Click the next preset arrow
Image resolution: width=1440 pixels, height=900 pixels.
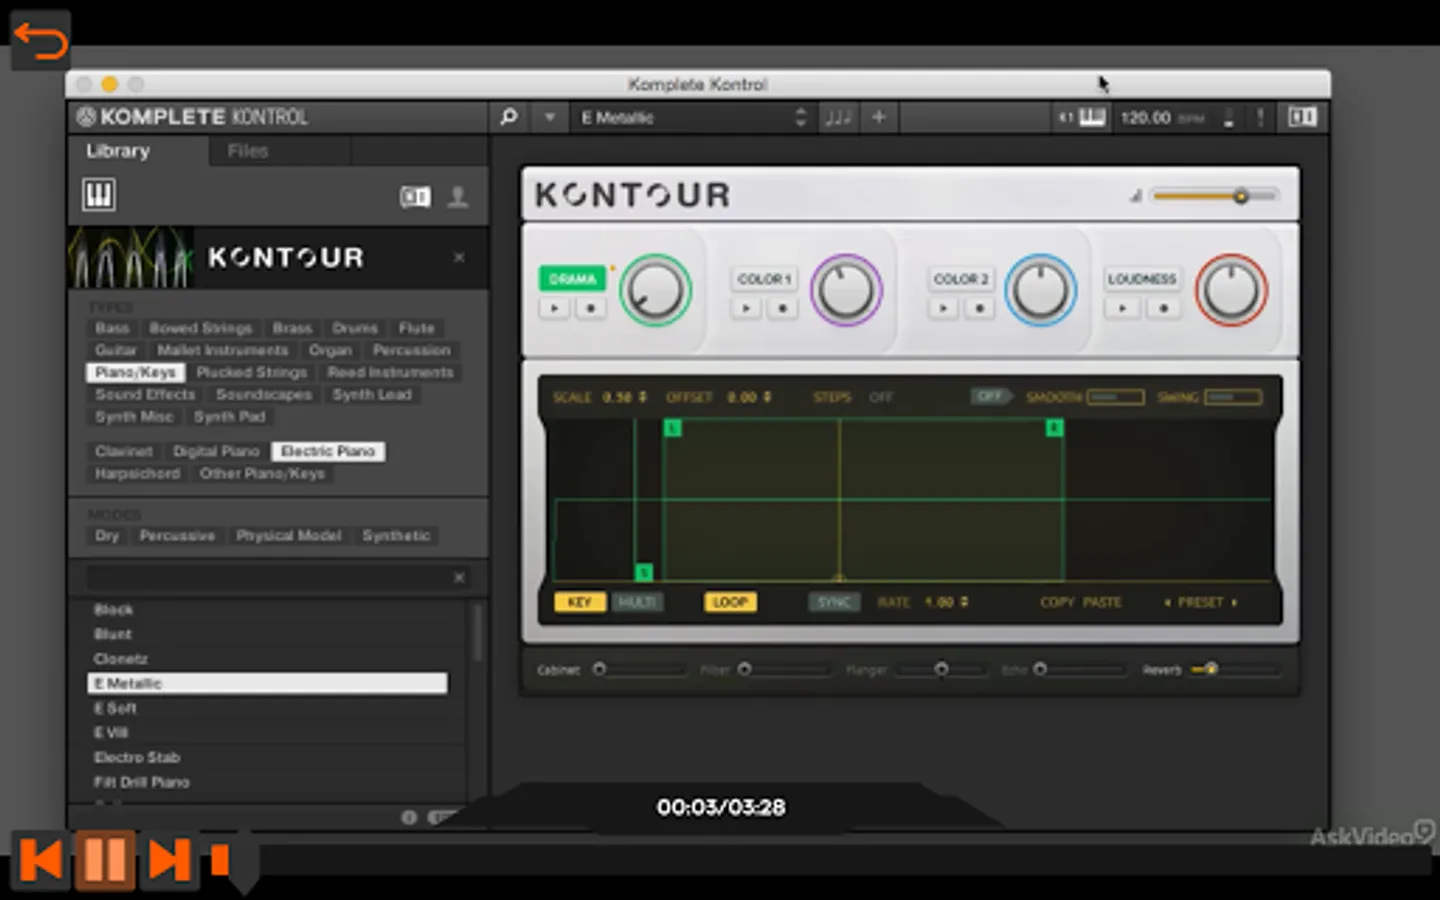(1234, 602)
